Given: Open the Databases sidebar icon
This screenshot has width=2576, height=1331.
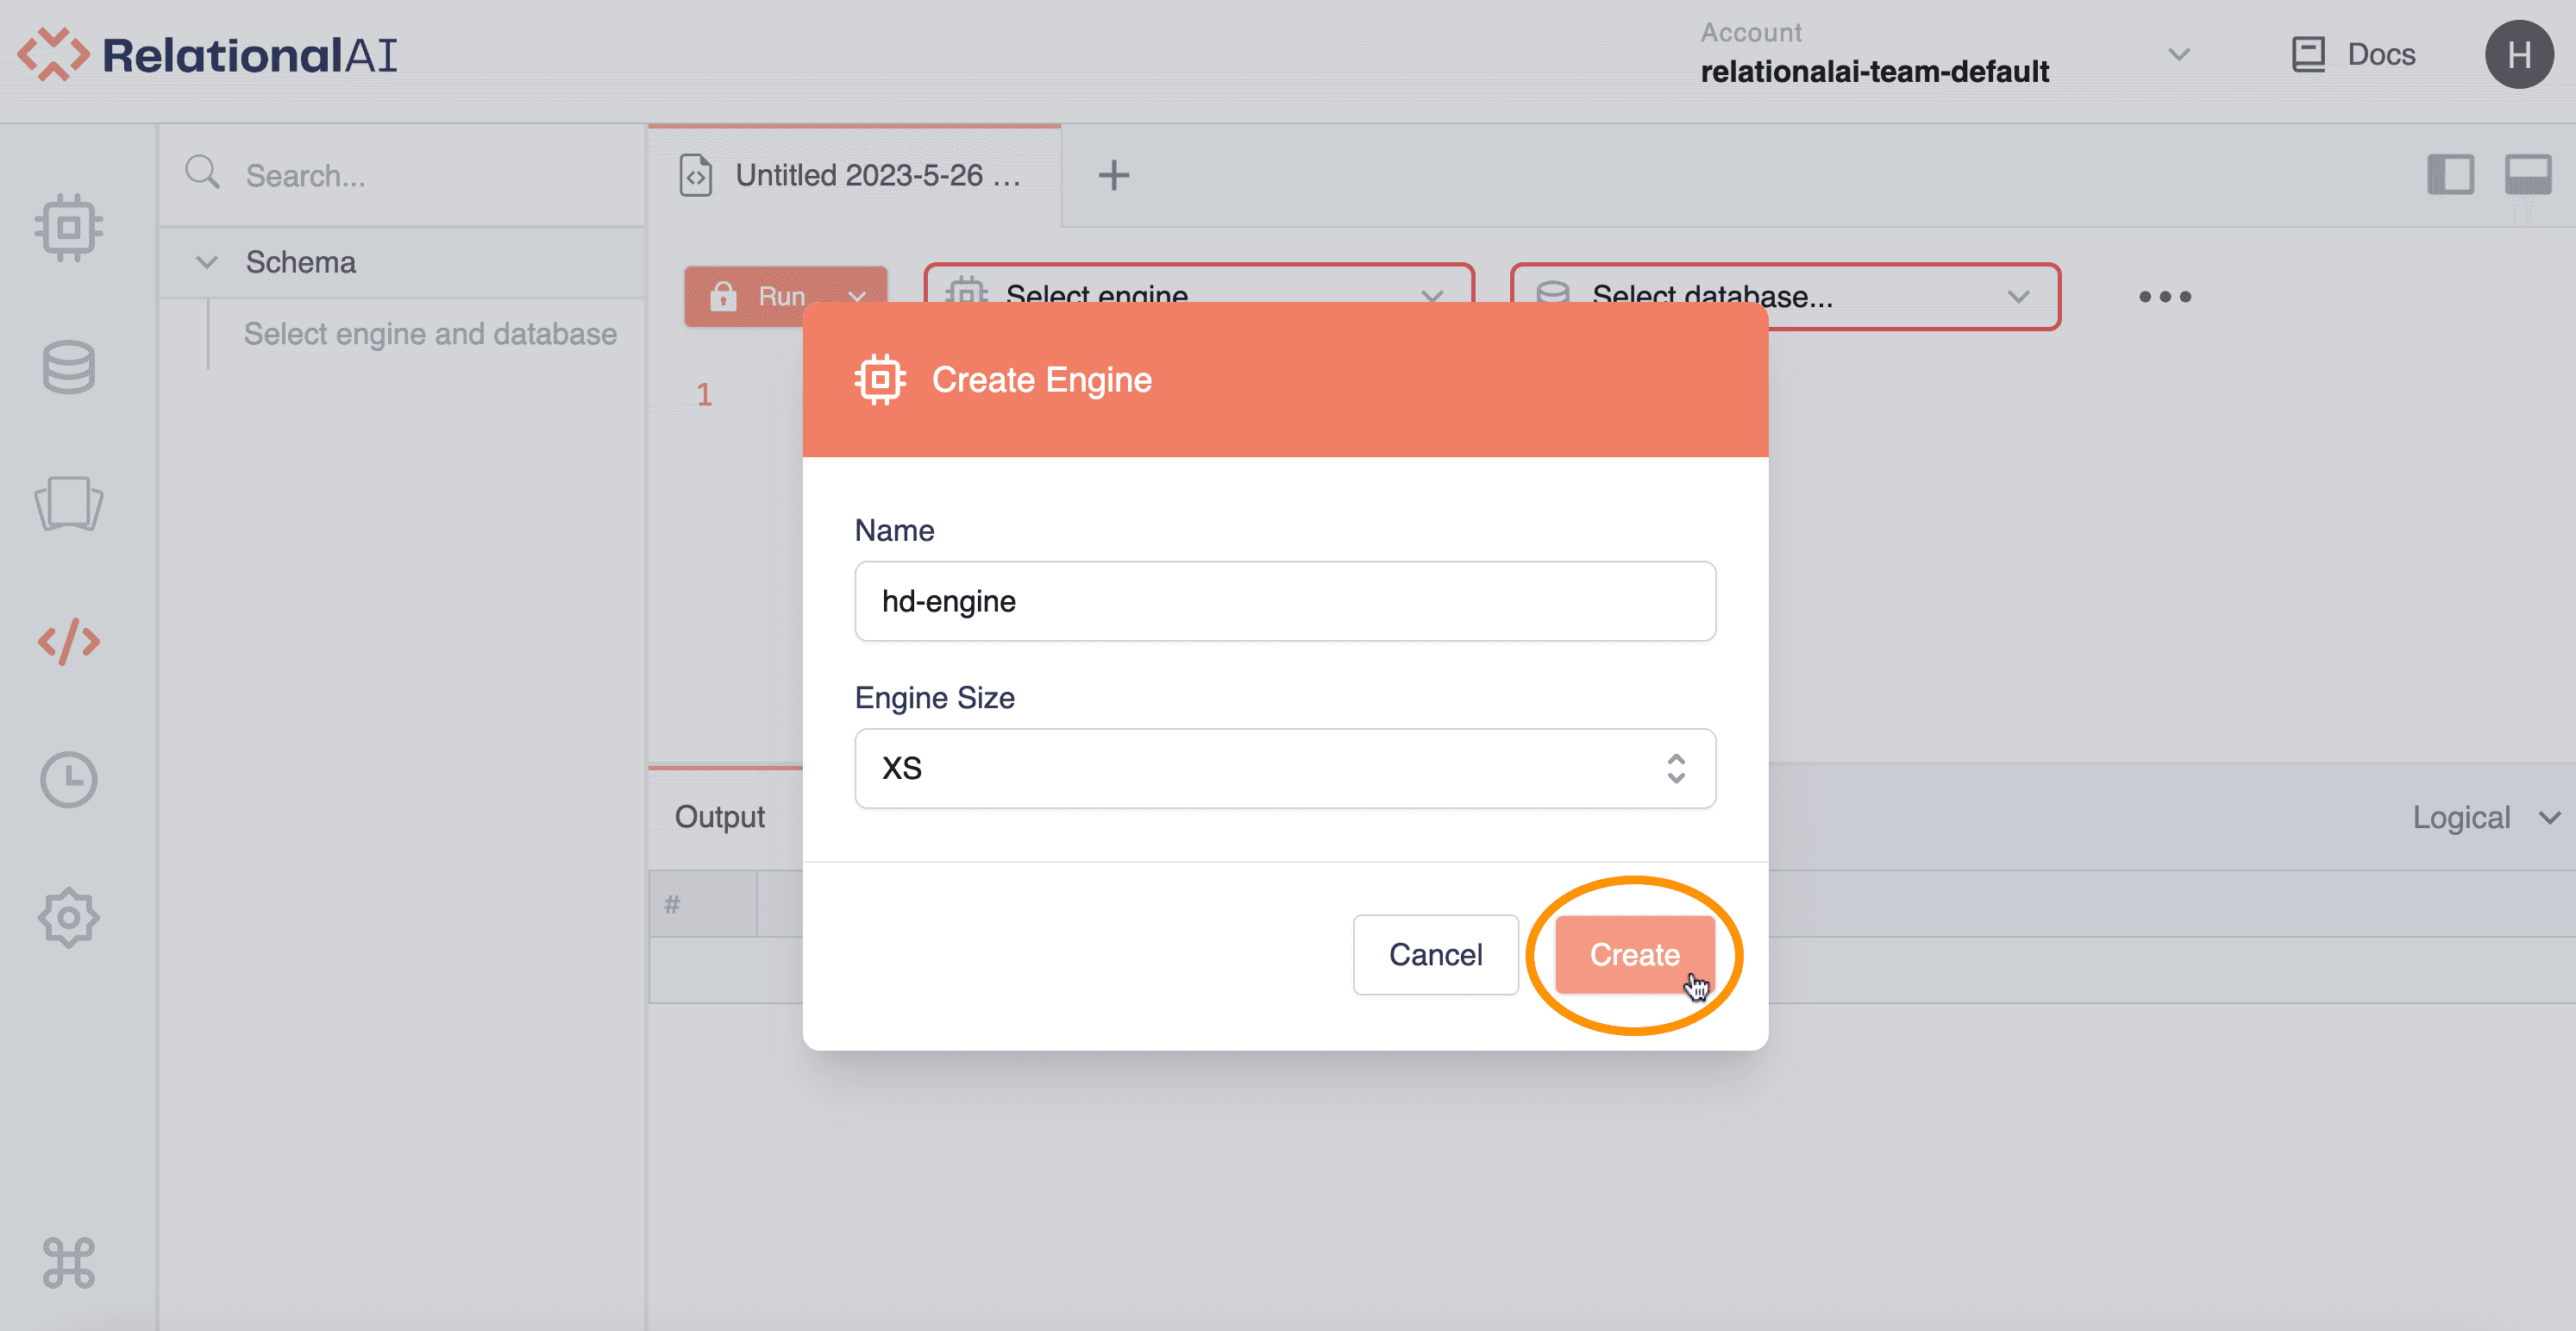Looking at the screenshot, I should [68, 367].
